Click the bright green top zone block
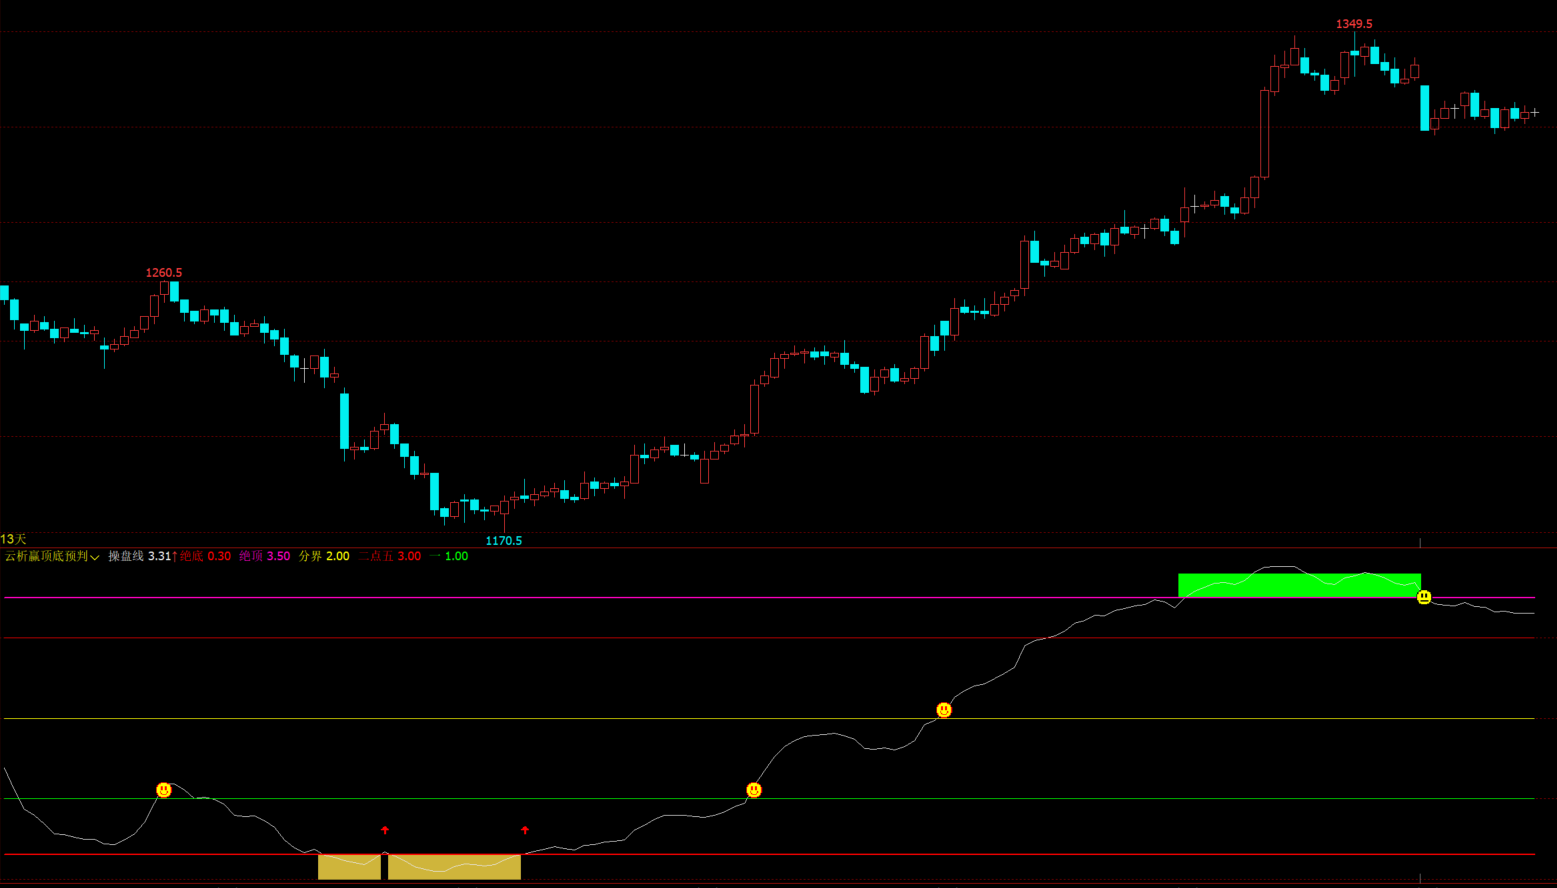The image size is (1557, 888). click(x=1299, y=585)
